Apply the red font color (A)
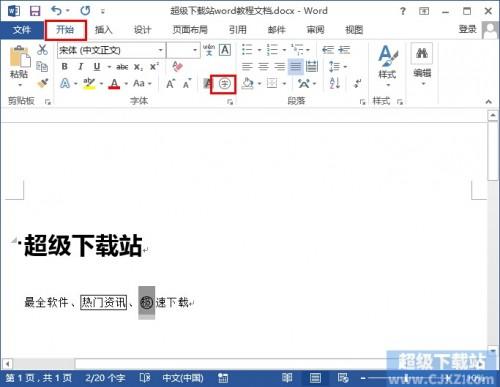 [x=114, y=83]
